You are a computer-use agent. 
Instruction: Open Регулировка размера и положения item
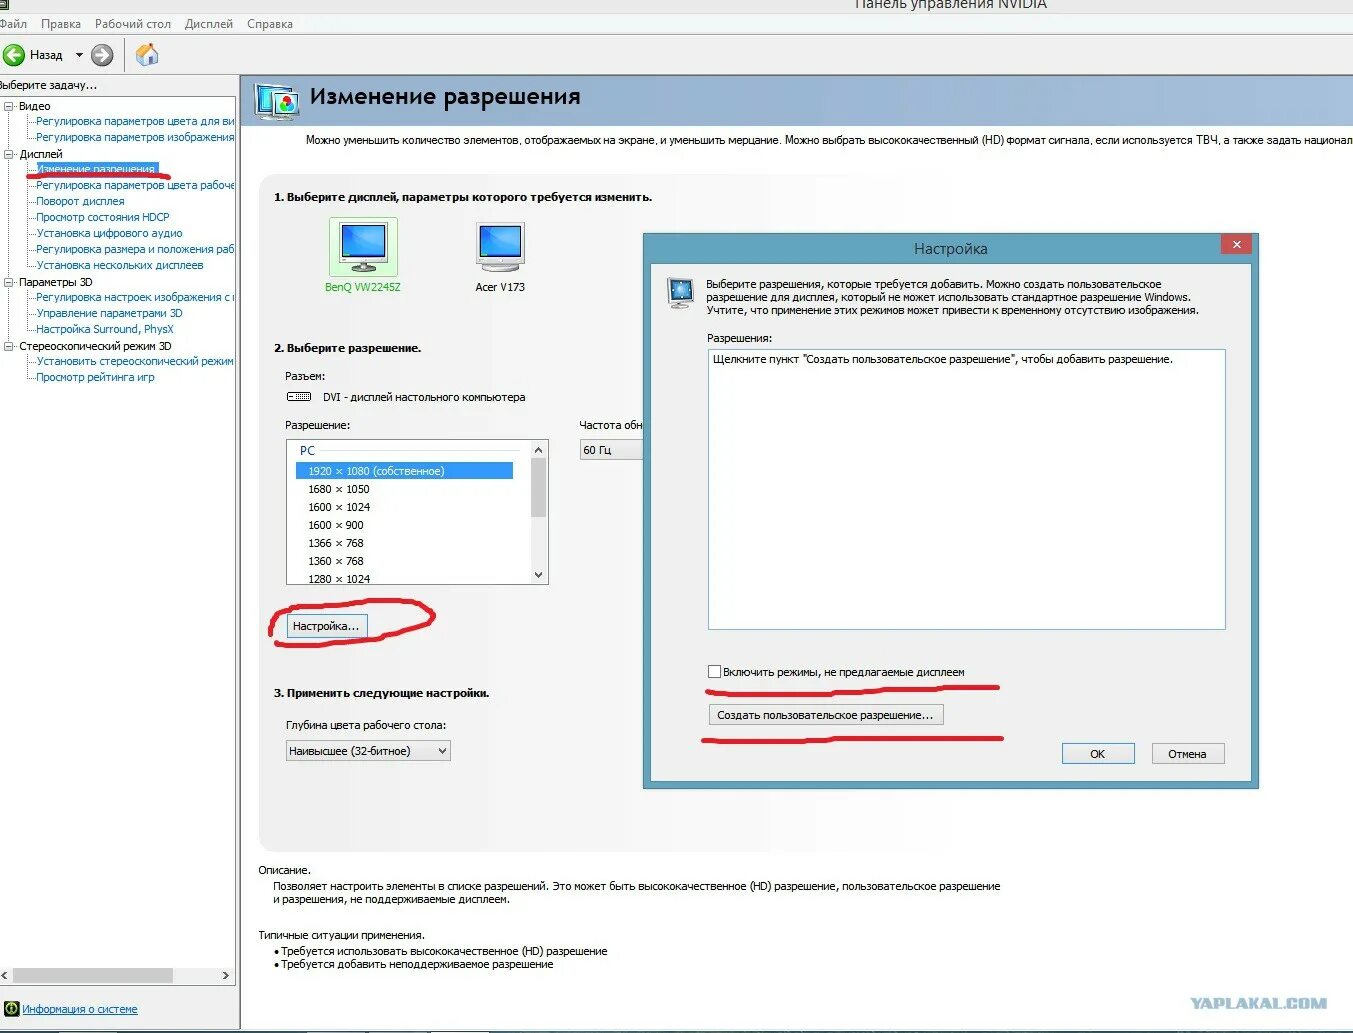[x=135, y=250]
